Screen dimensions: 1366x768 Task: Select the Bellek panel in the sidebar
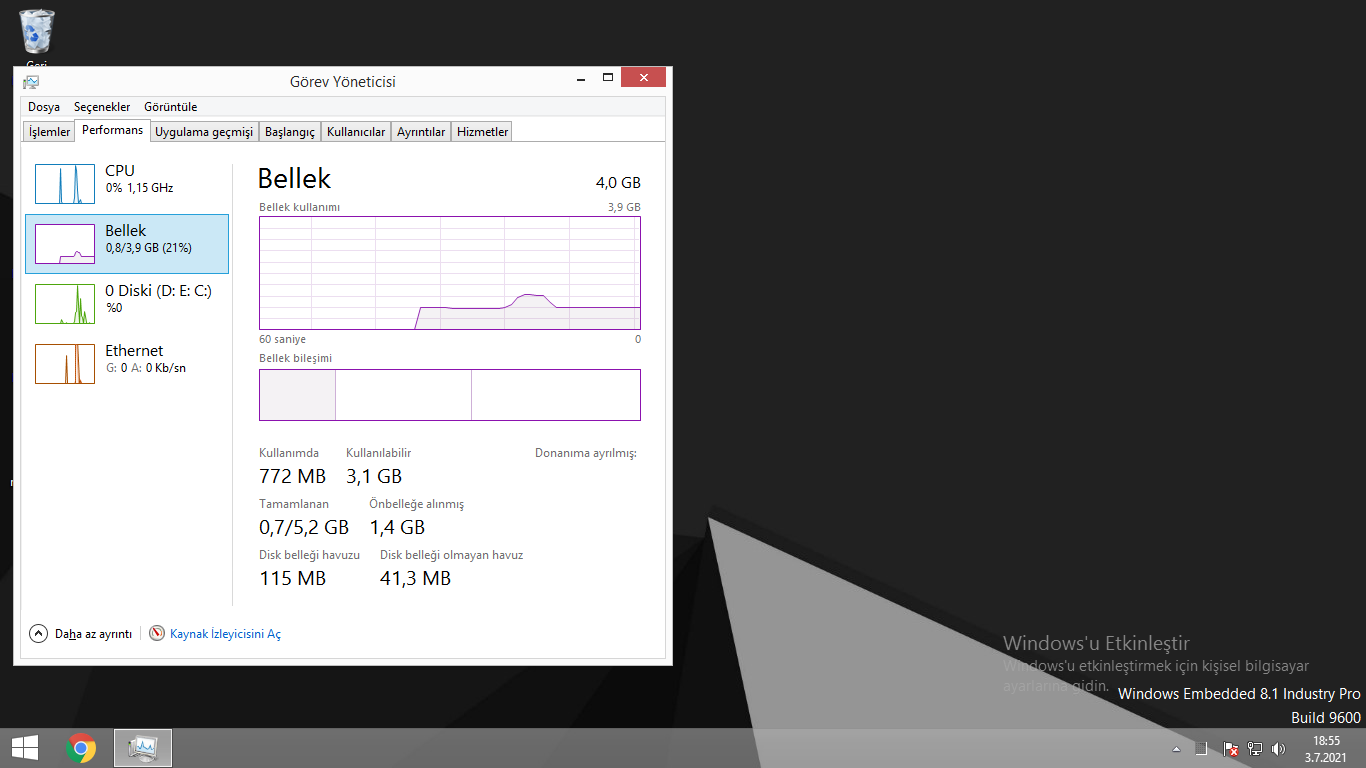click(125, 243)
